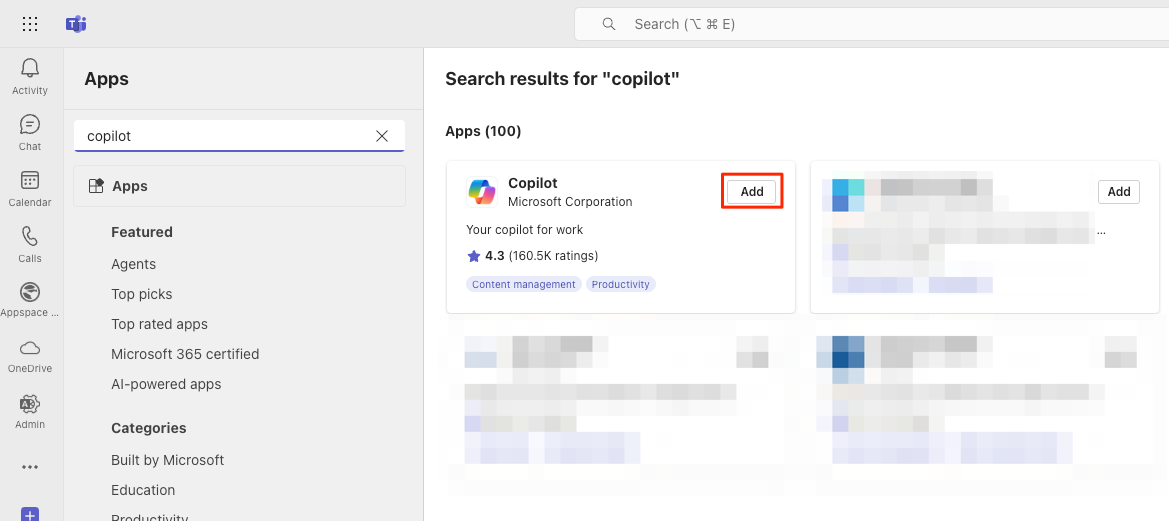1169x521 pixels.
Task: Open the OneDrive cloud icon
Action: pyautogui.click(x=30, y=347)
